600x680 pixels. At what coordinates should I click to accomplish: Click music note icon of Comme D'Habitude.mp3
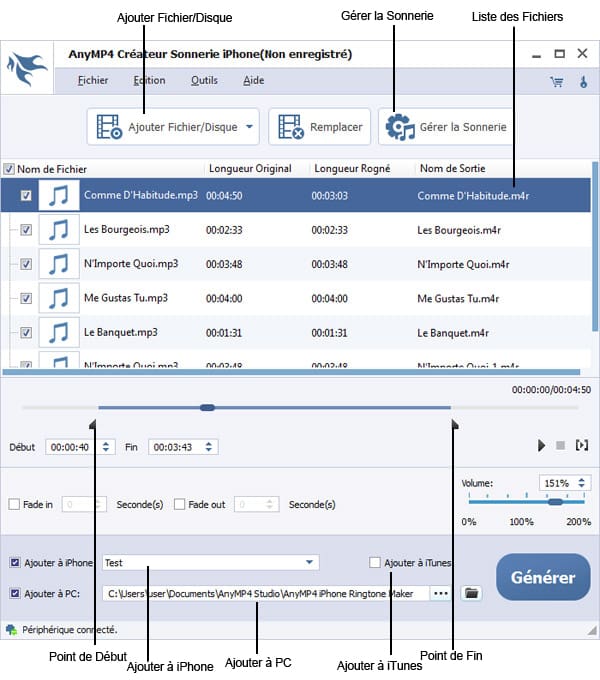[59, 195]
